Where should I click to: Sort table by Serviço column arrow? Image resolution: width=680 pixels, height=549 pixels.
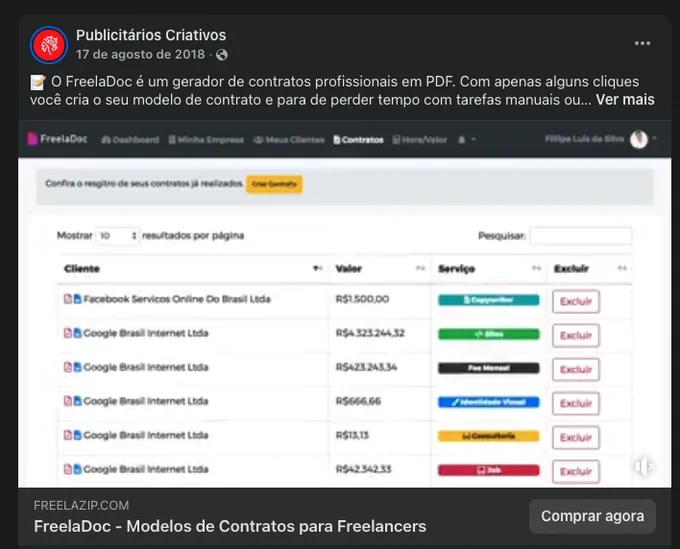coord(536,268)
